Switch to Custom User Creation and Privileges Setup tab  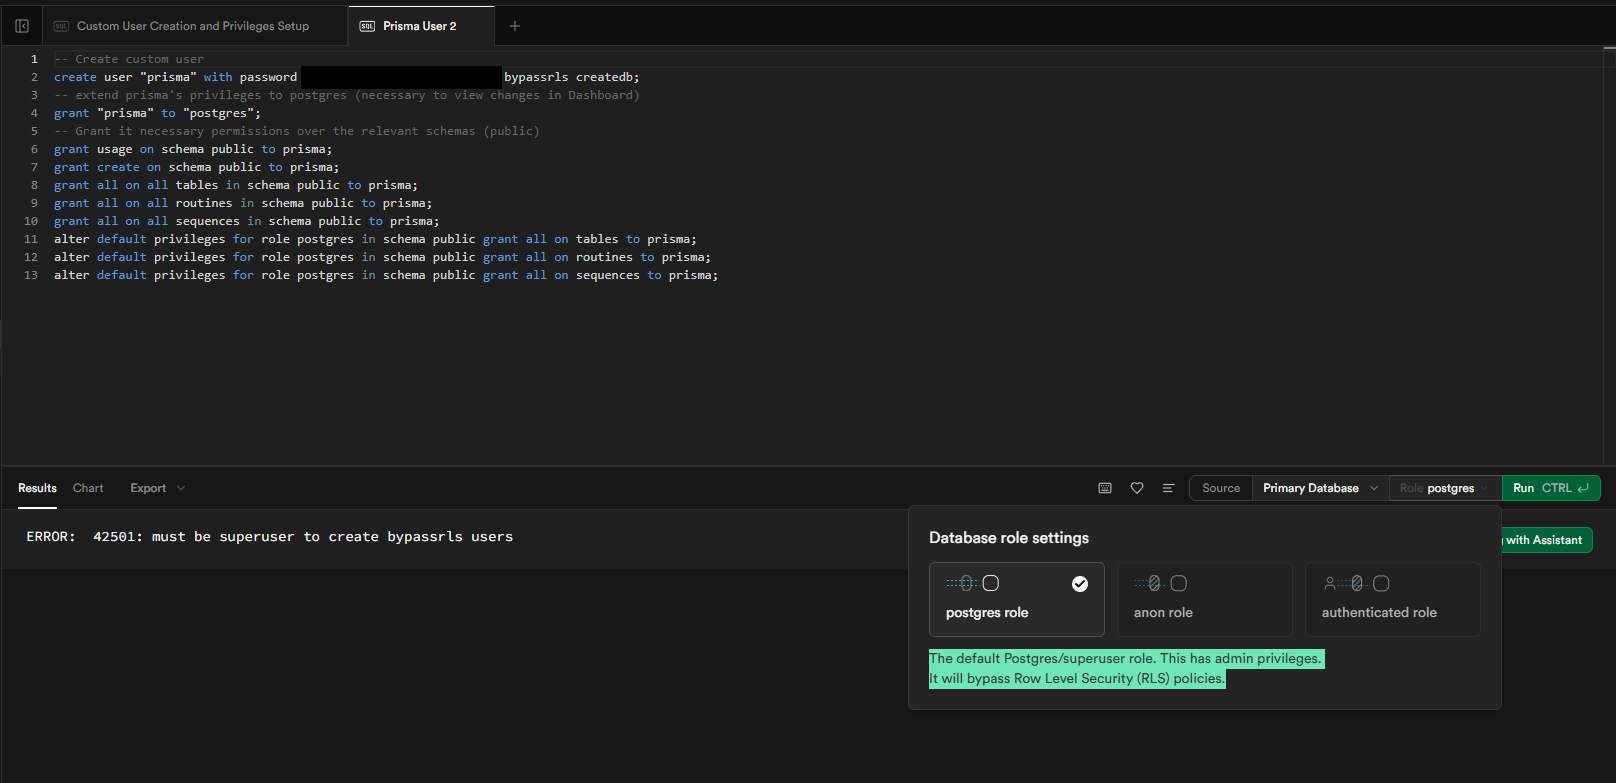(x=194, y=26)
